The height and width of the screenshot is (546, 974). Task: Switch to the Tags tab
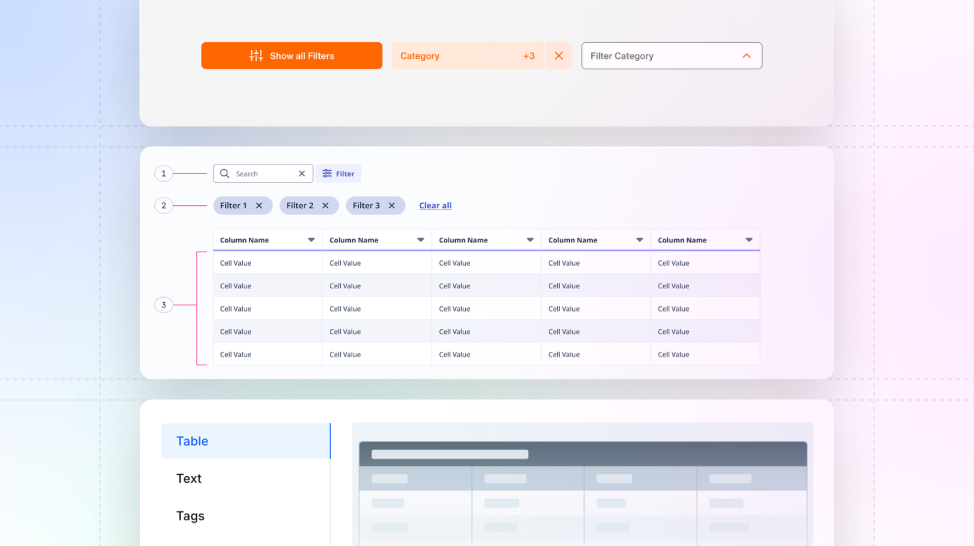click(x=190, y=516)
